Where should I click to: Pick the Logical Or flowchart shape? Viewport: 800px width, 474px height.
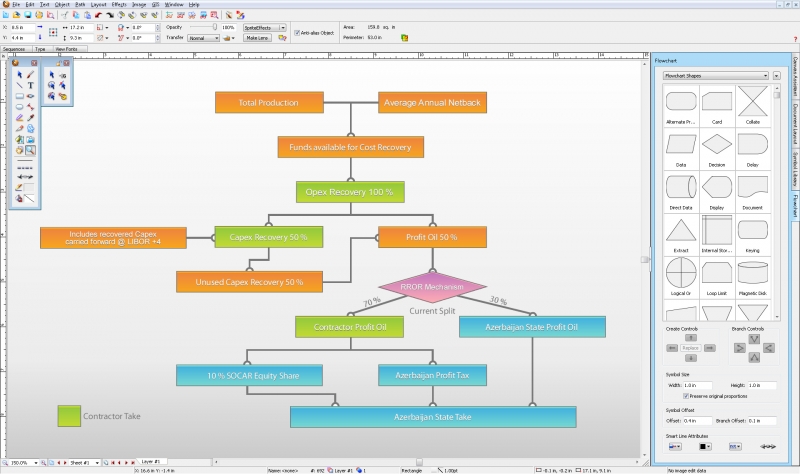(681, 272)
